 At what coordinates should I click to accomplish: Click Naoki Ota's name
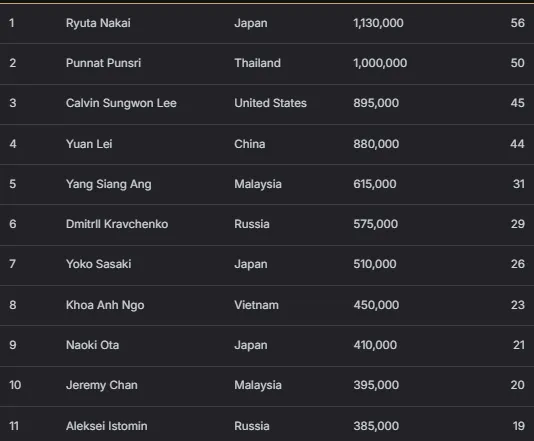(92, 345)
